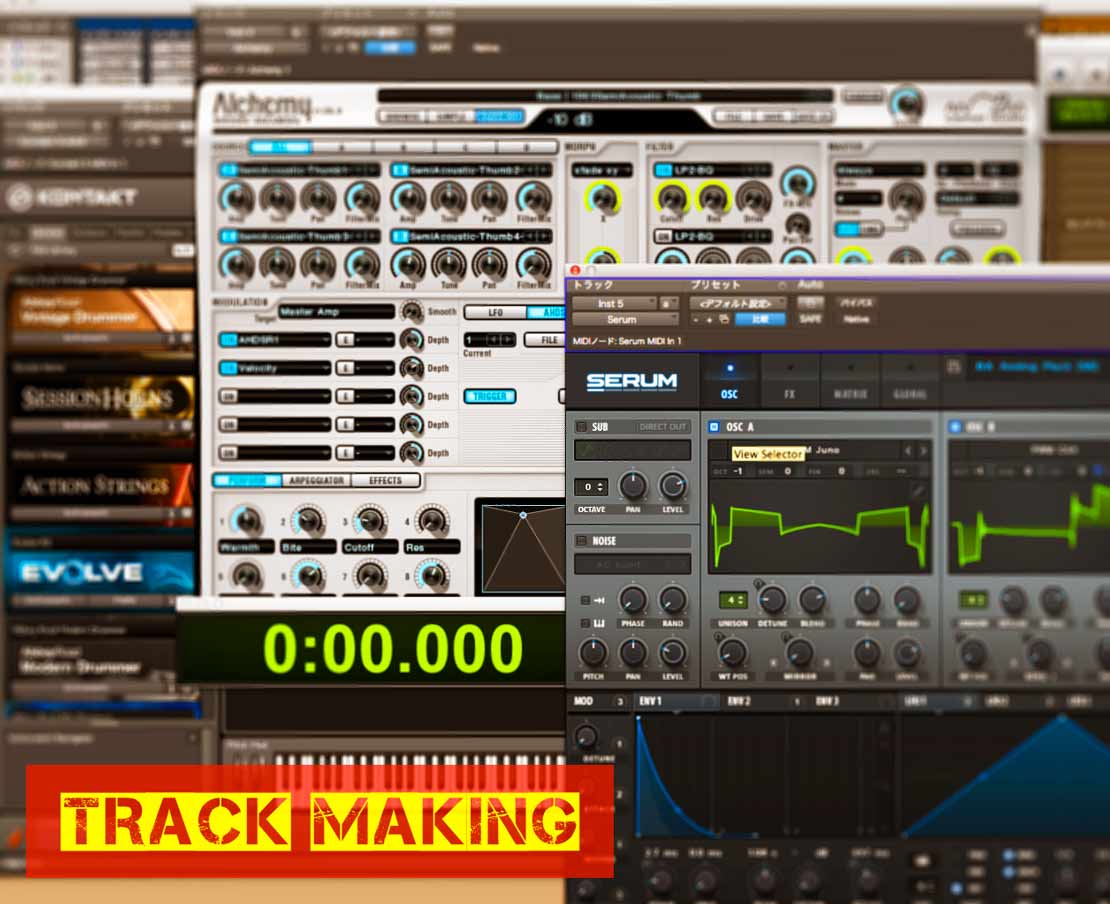This screenshot has width=1110, height=904.
Task: Switch to Serum FX tab
Action: point(790,381)
